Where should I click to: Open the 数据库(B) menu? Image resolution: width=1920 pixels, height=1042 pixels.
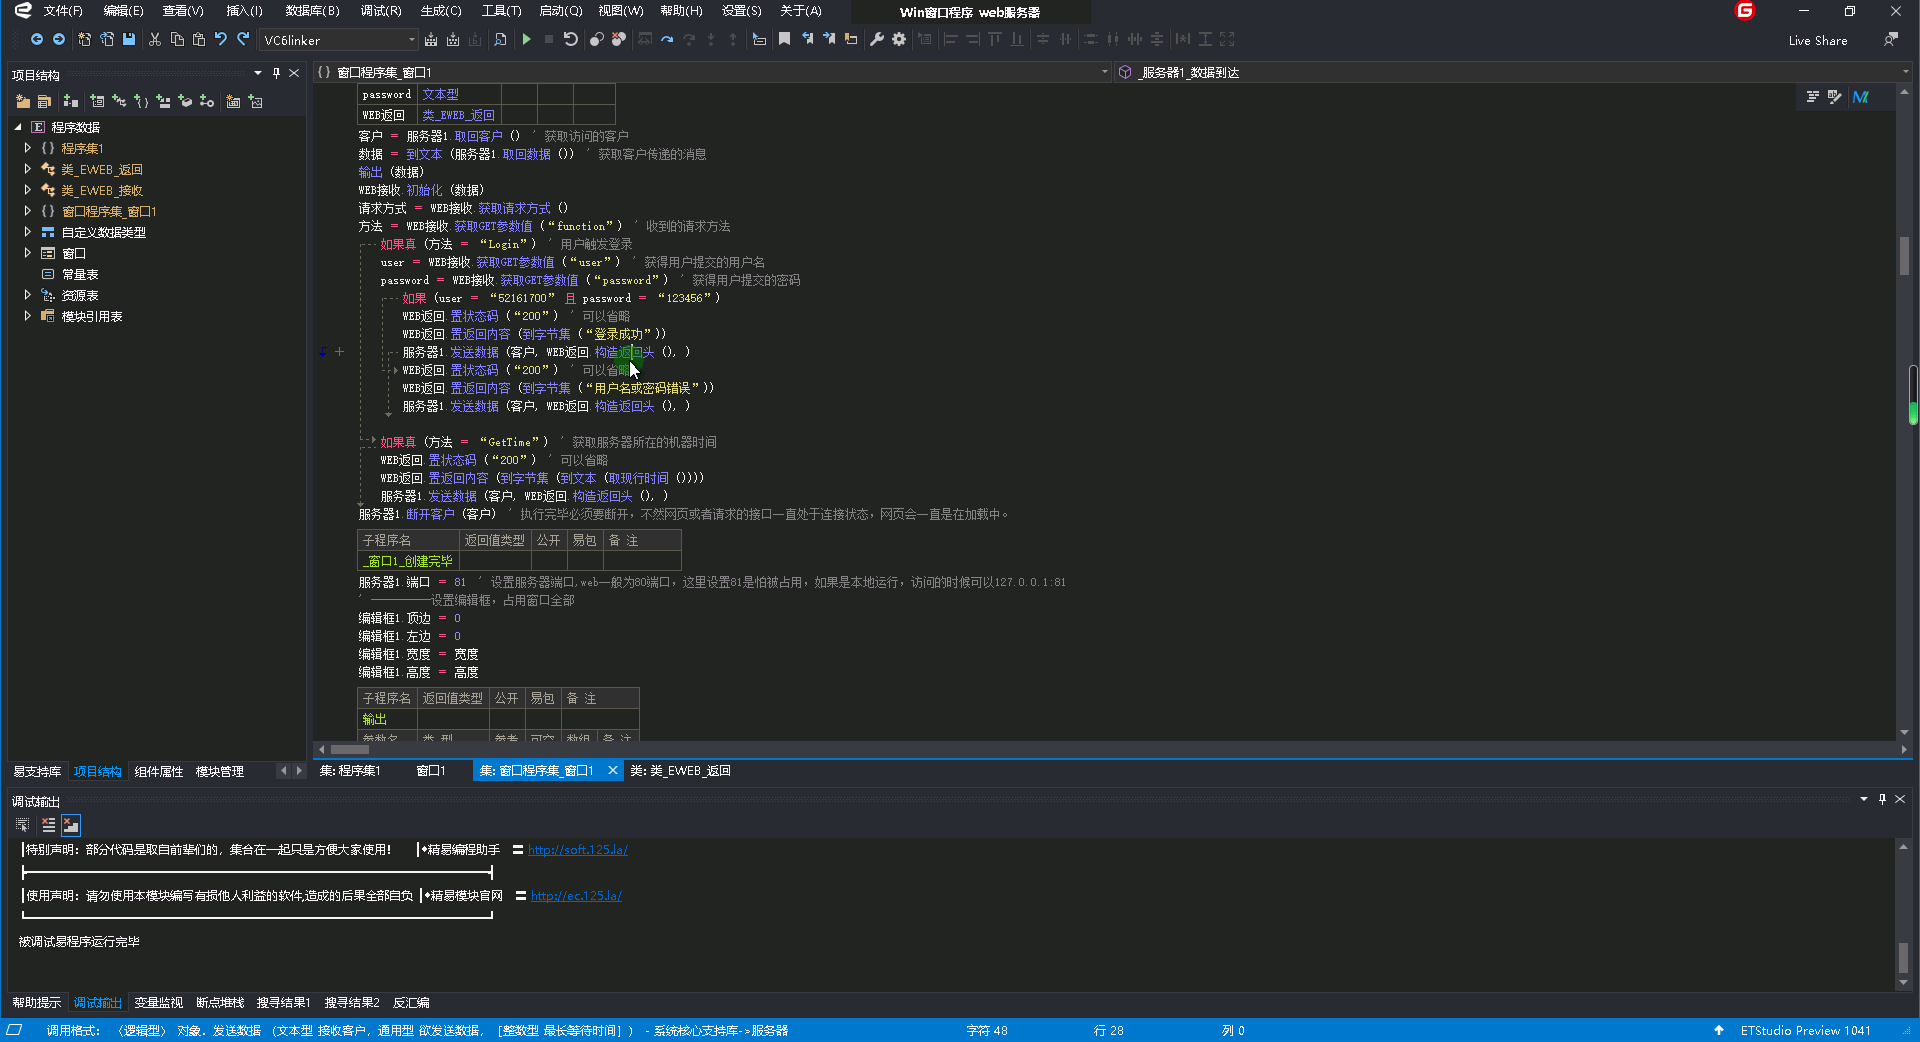point(312,11)
